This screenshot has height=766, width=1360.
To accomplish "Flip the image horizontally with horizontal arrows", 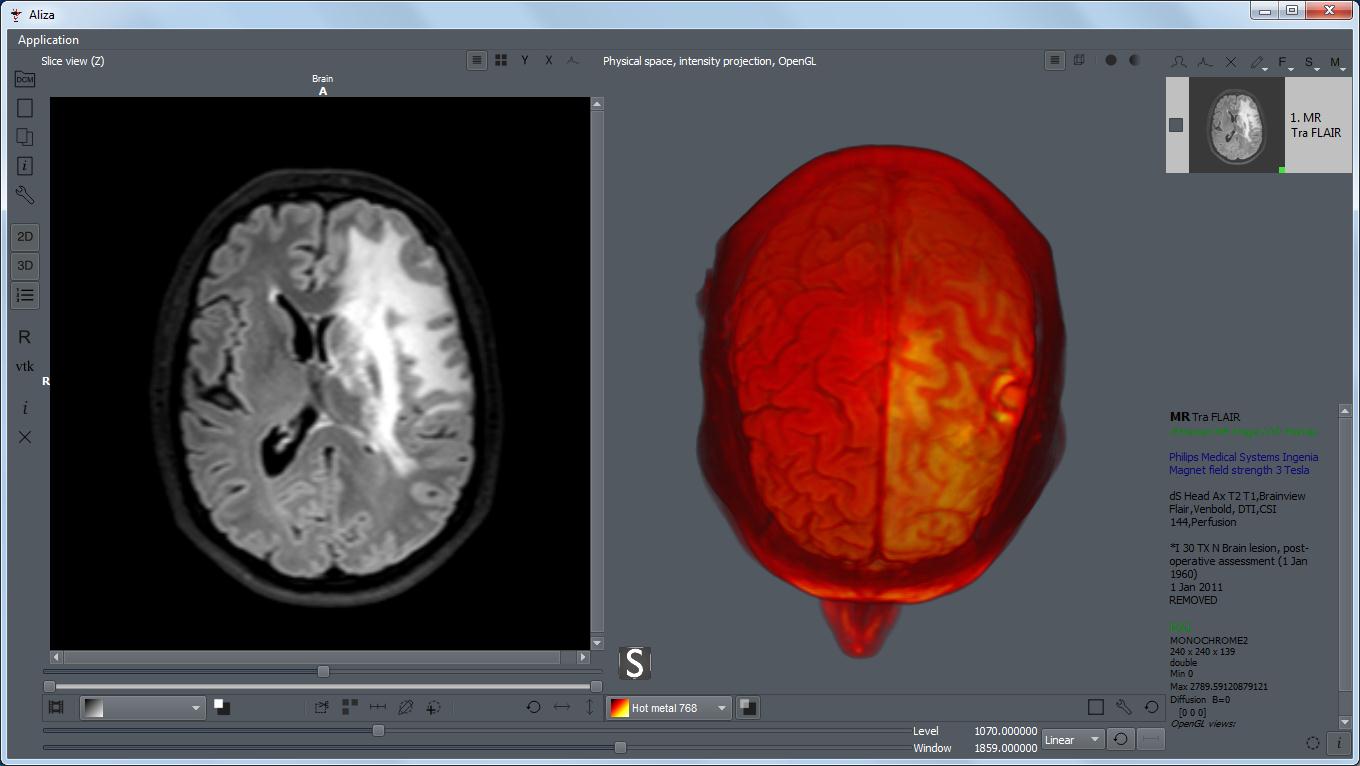I will (562, 707).
